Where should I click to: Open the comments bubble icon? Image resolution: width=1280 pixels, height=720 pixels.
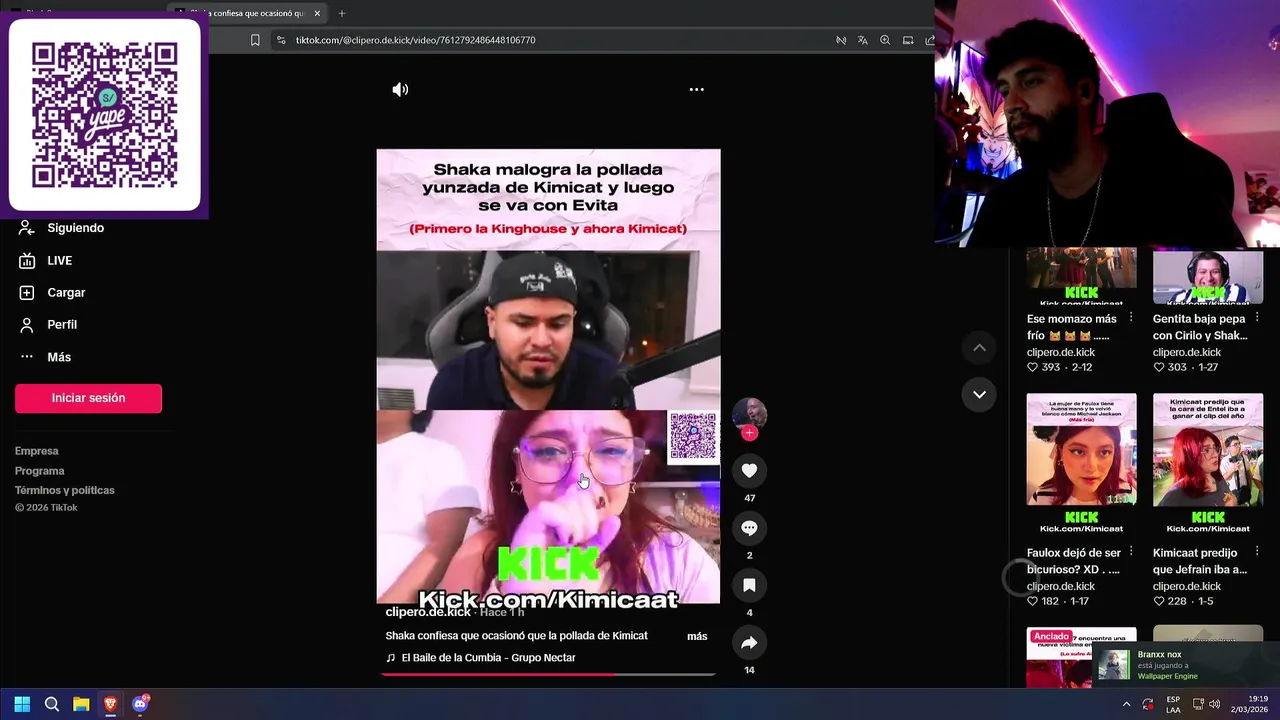click(749, 527)
